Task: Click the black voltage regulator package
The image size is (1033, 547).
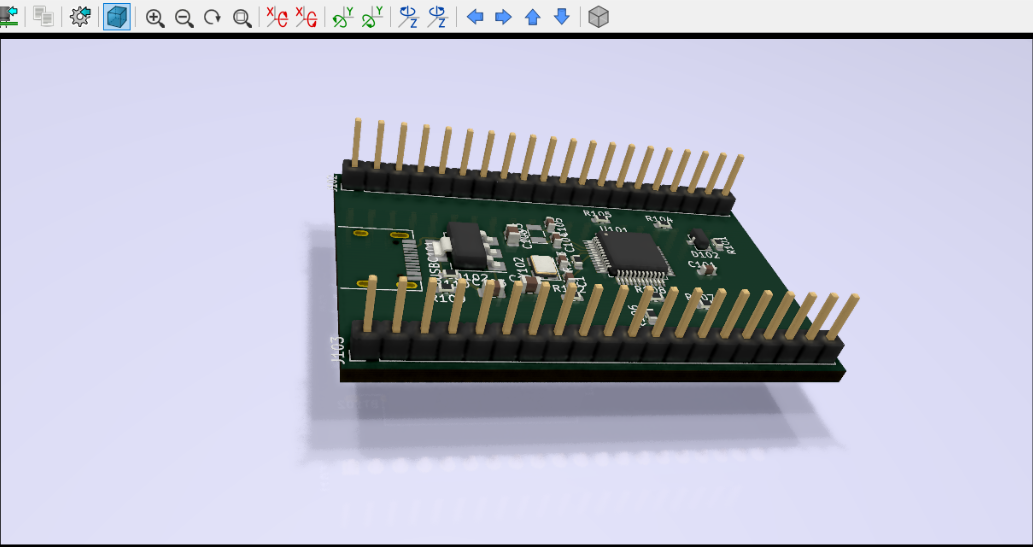Action: tap(467, 246)
